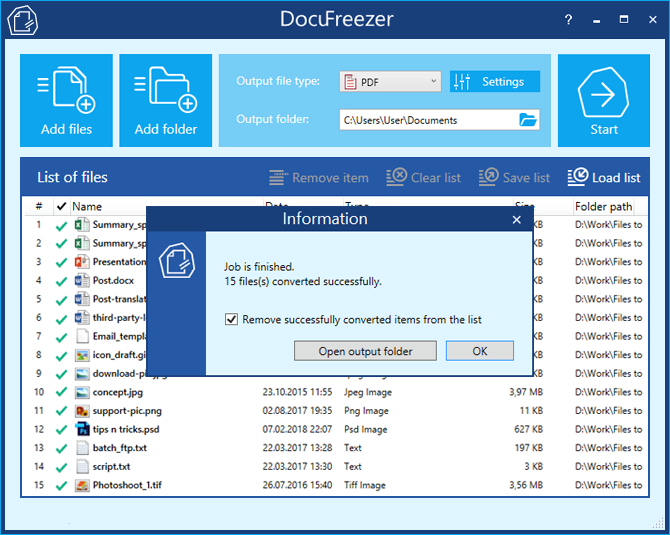The image size is (670, 535).
Task: Click date 23.10.2015 11:55 cell
Action: [297, 392]
